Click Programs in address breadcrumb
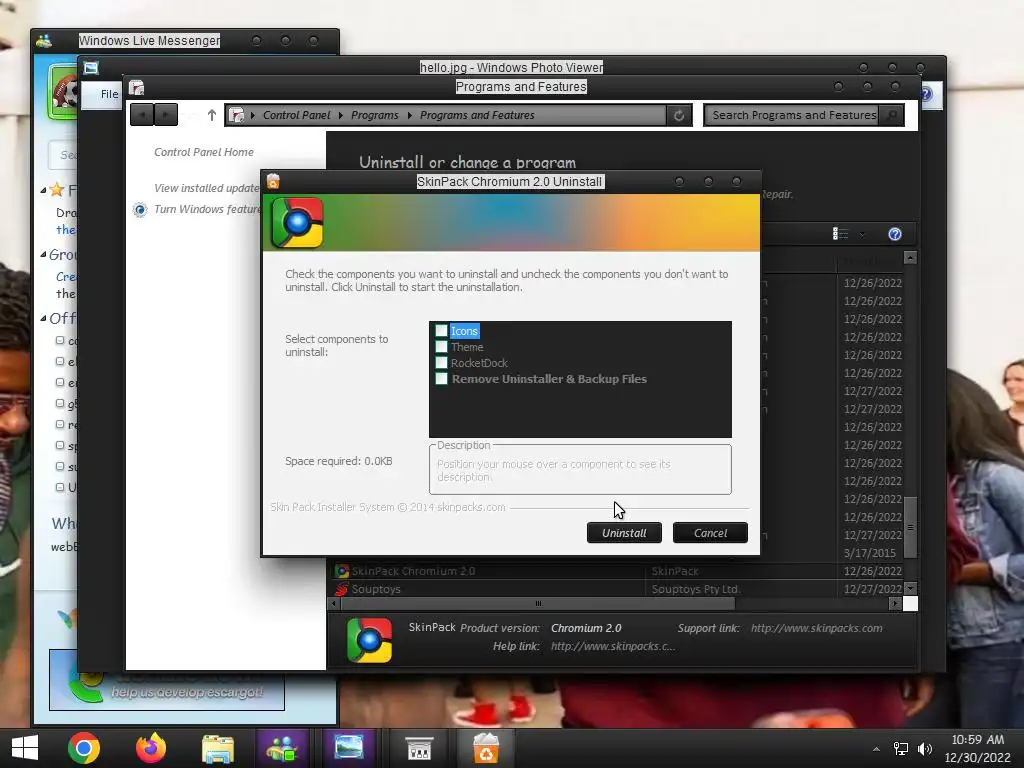The width and height of the screenshot is (1024, 768). point(374,115)
